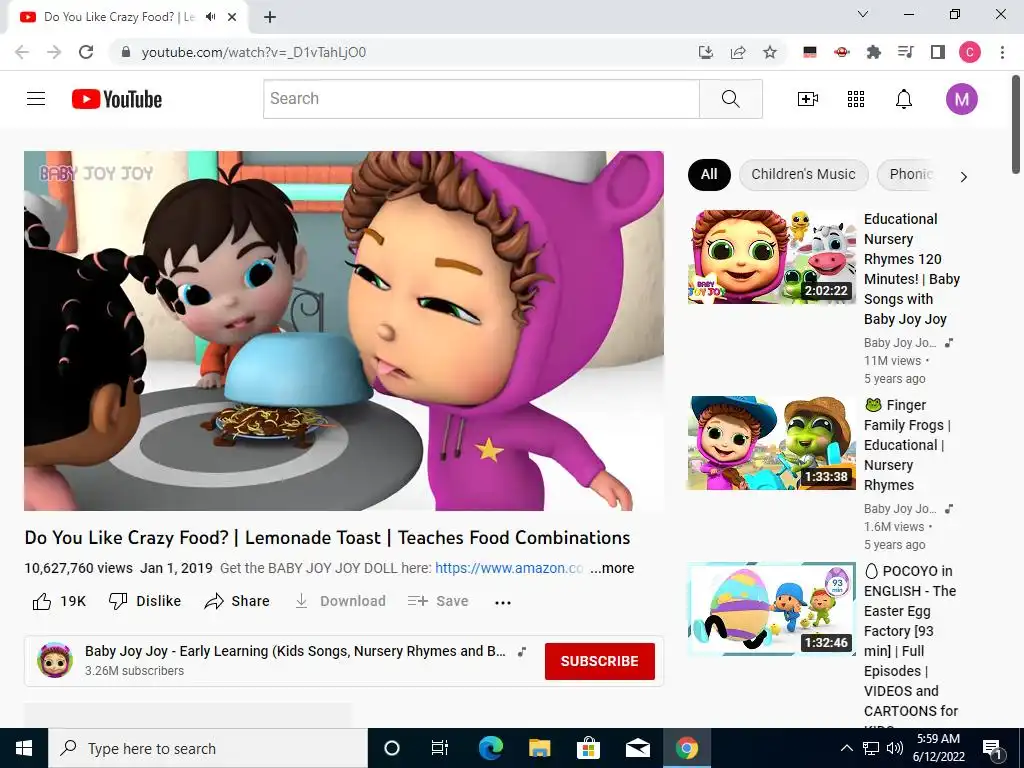Screen dimensions: 1024x768
Task: Open the Chrome profile C avatar
Action: pos(970,52)
